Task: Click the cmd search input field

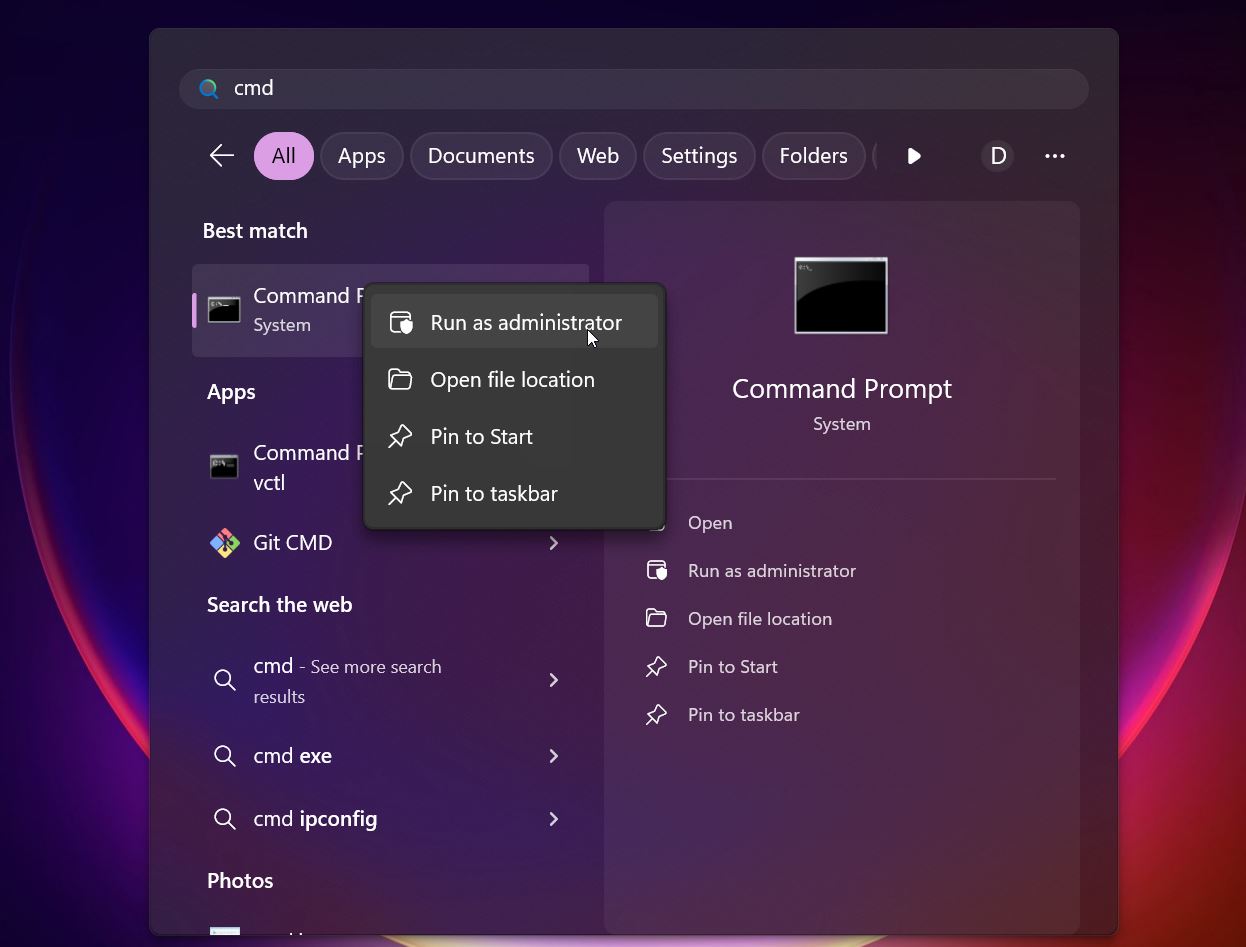Action: click(x=634, y=88)
